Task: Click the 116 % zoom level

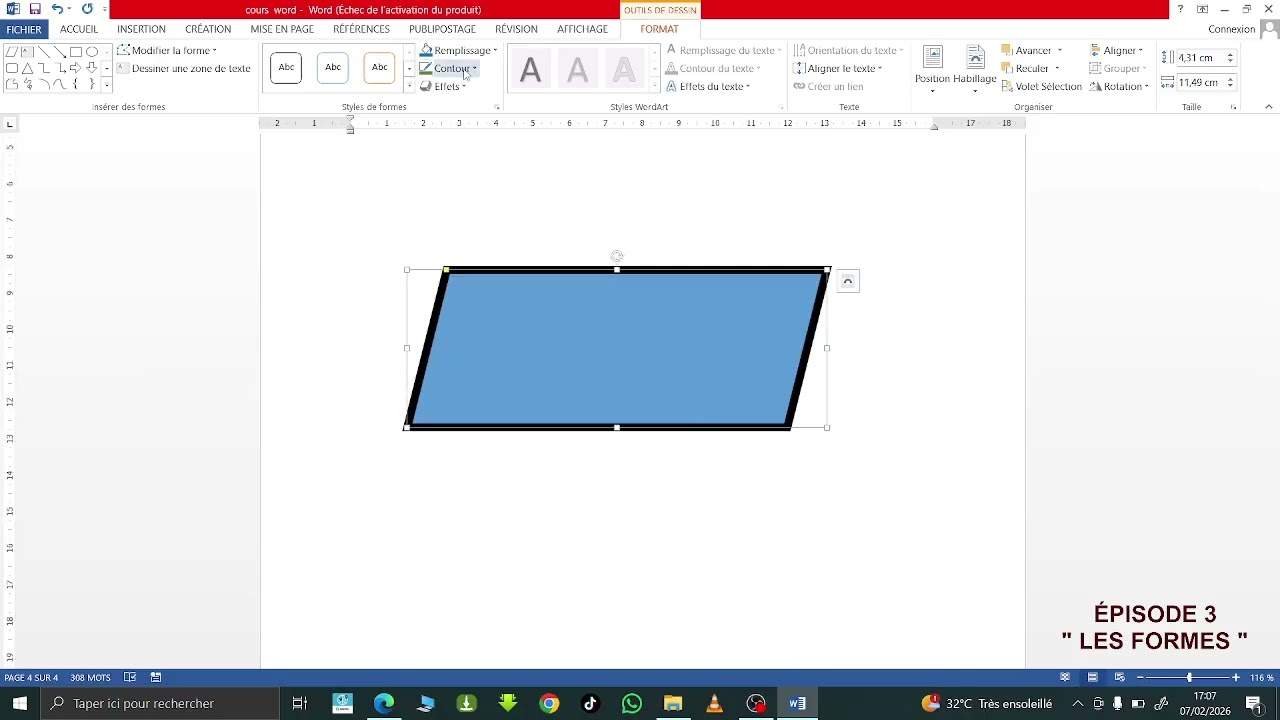Action: 1262,677
